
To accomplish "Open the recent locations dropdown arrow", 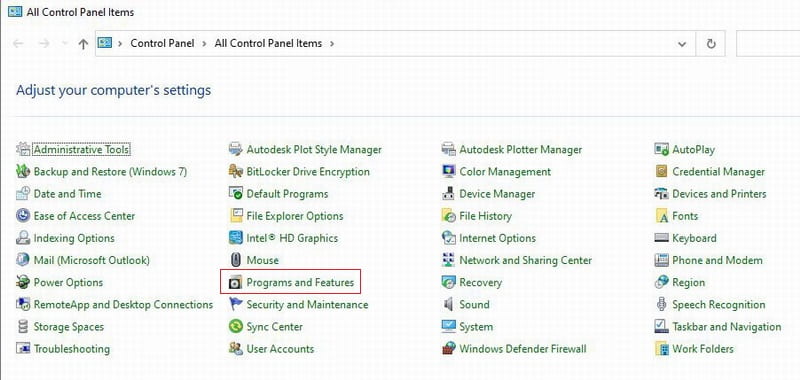I will (64, 44).
